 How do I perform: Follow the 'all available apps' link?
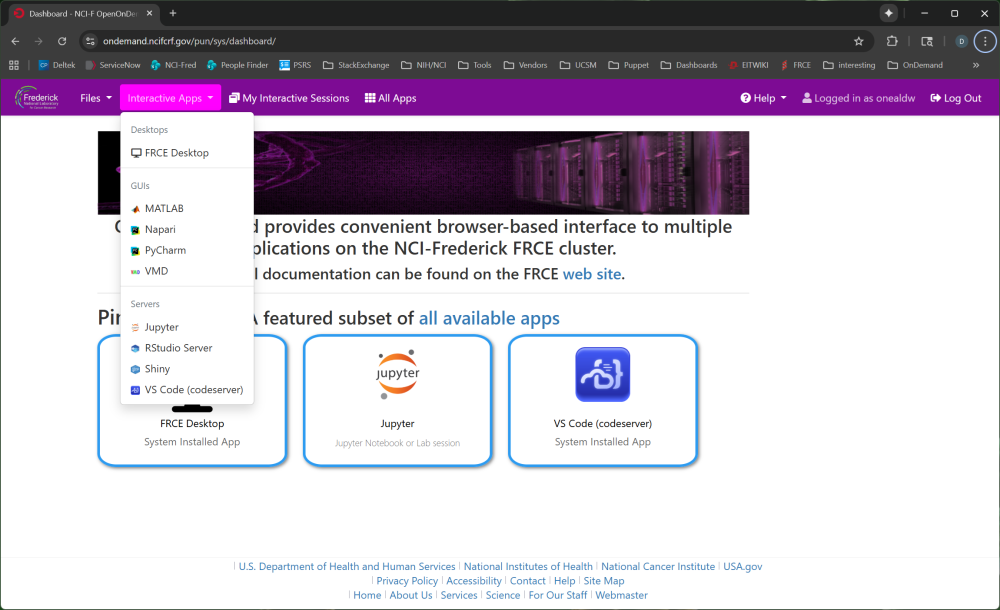coord(489,318)
